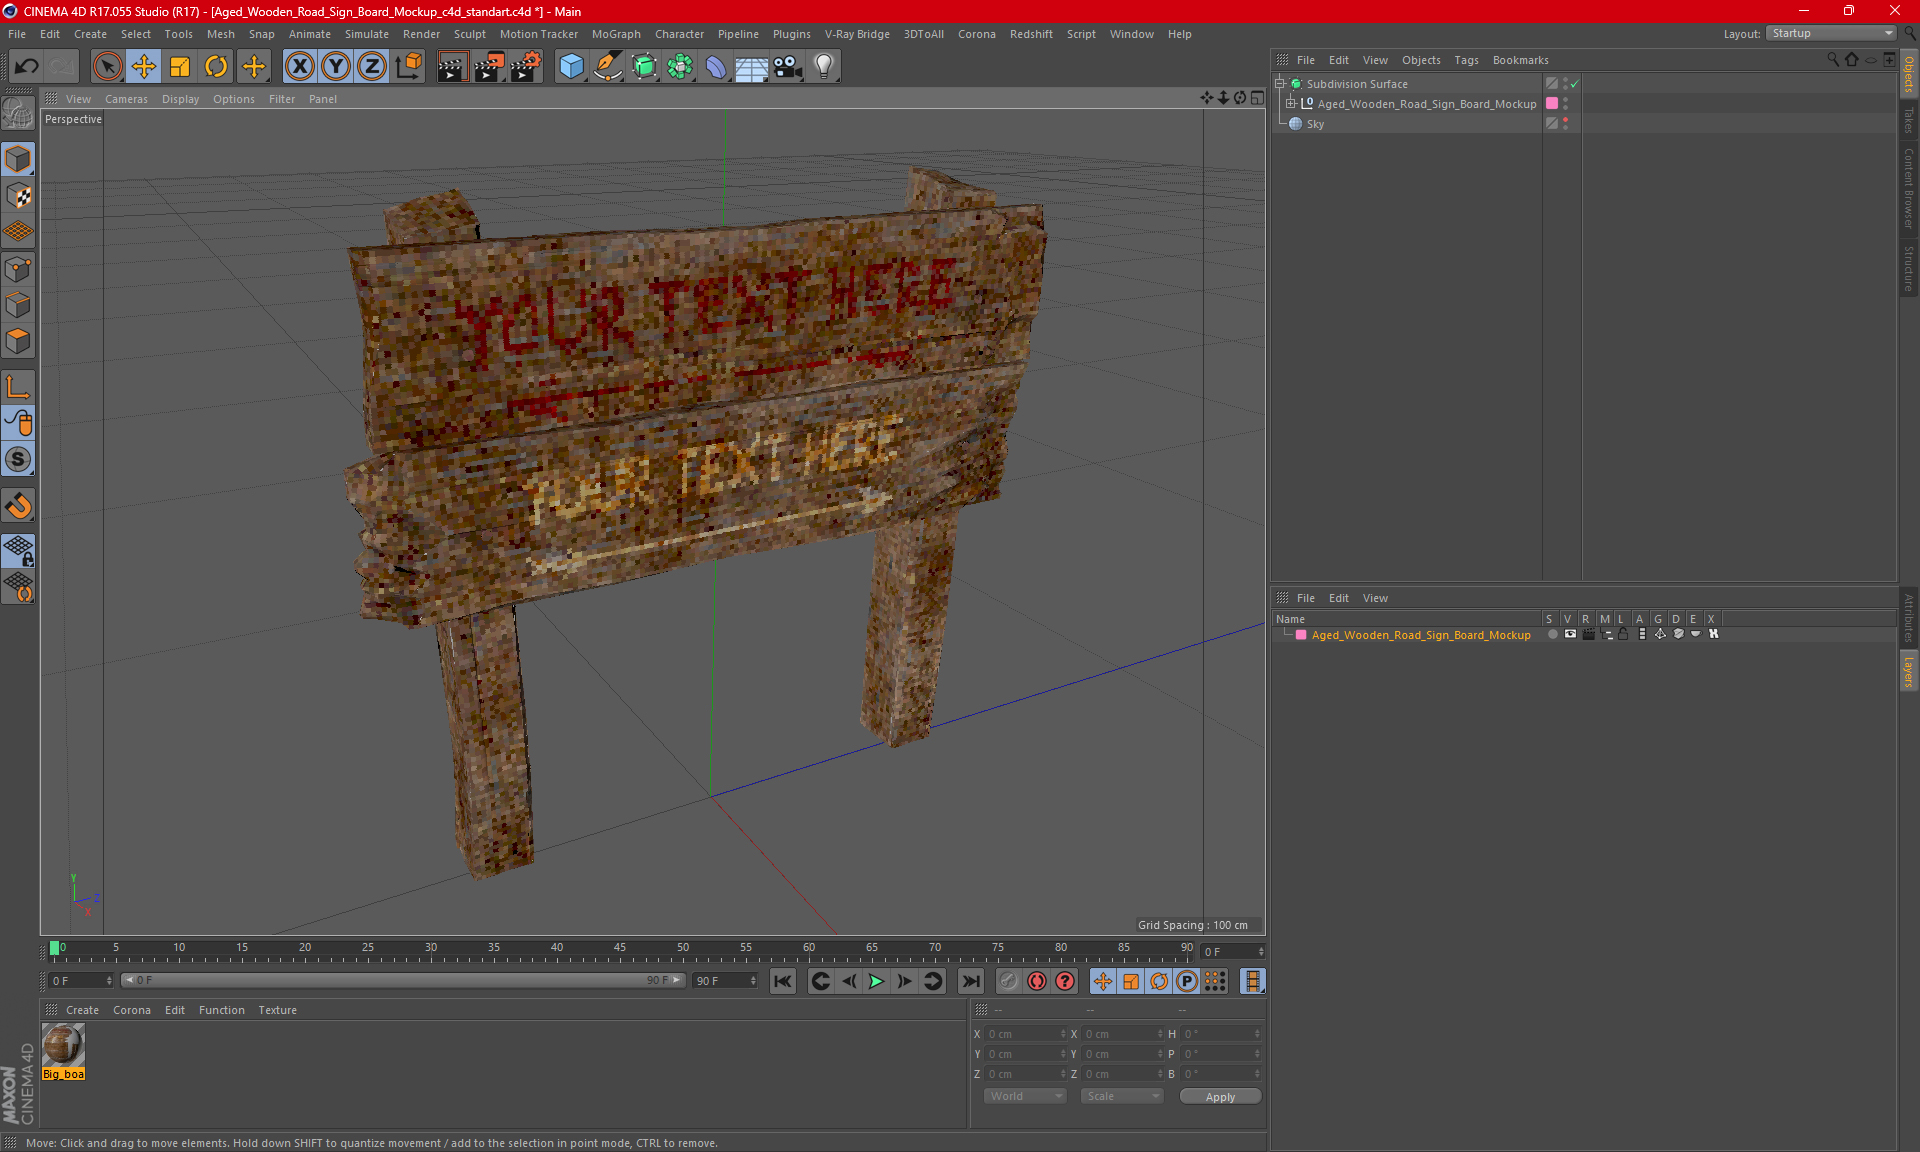Go to start of animation
Image resolution: width=1920 pixels, height=1152 pixels.
(x=783, y=981)
